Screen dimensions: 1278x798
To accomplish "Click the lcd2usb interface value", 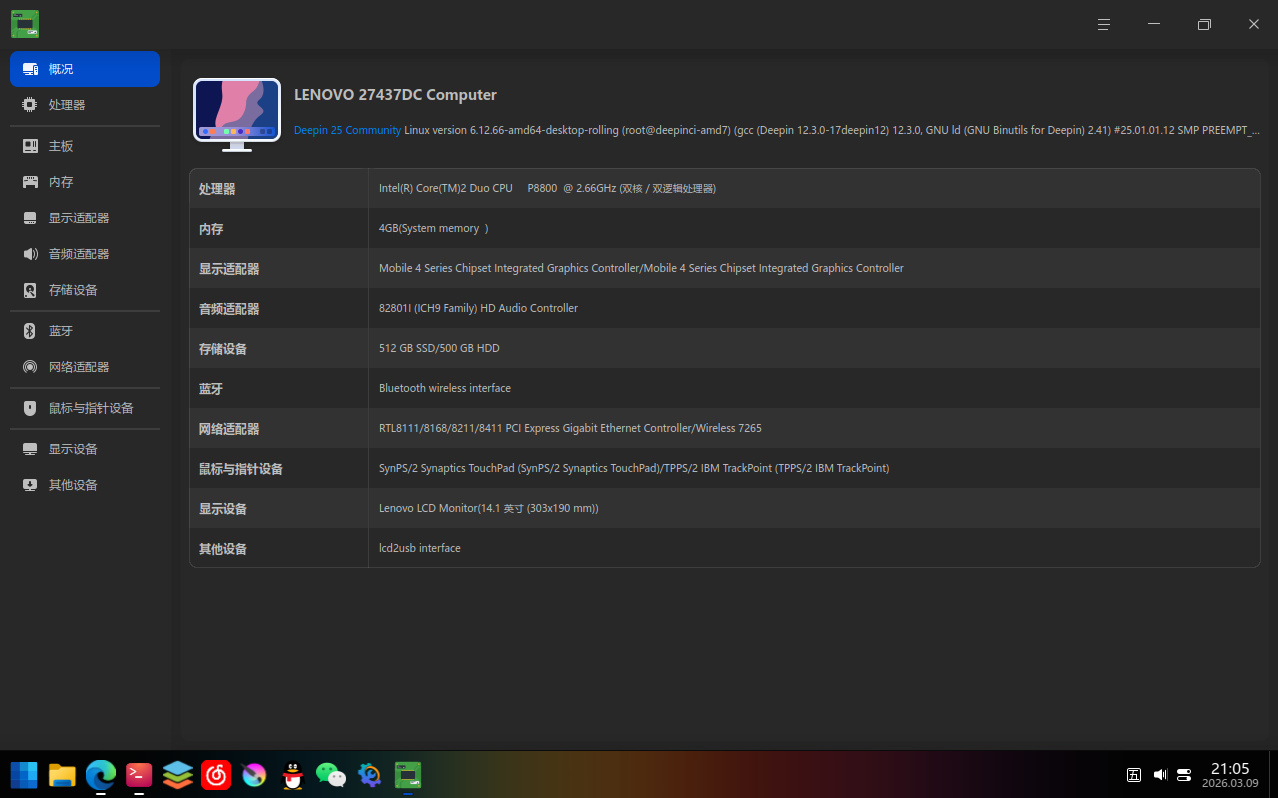I will tap(420, 548).
